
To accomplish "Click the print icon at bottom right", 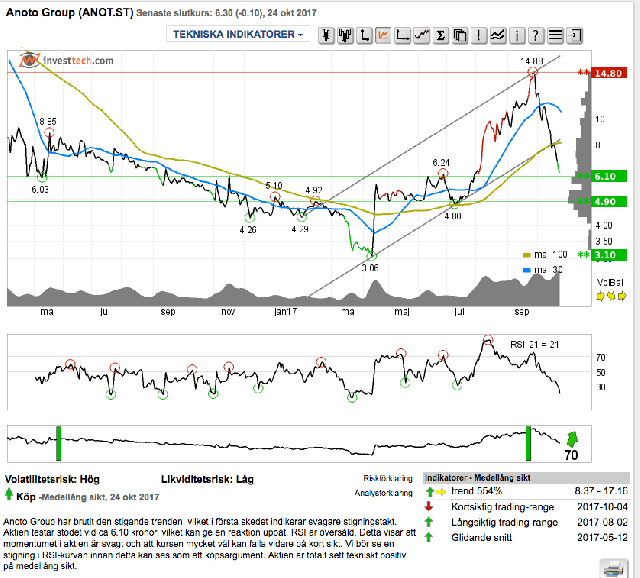I will point(613,568).
